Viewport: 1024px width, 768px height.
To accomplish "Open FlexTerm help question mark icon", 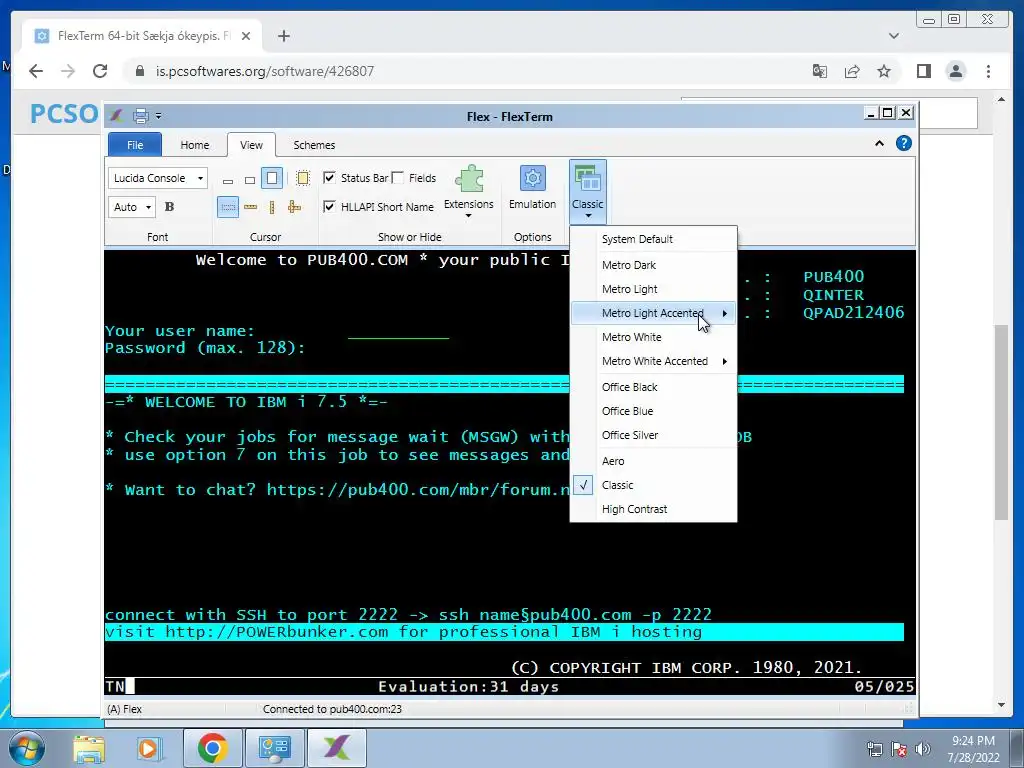I will coord(904,143).
